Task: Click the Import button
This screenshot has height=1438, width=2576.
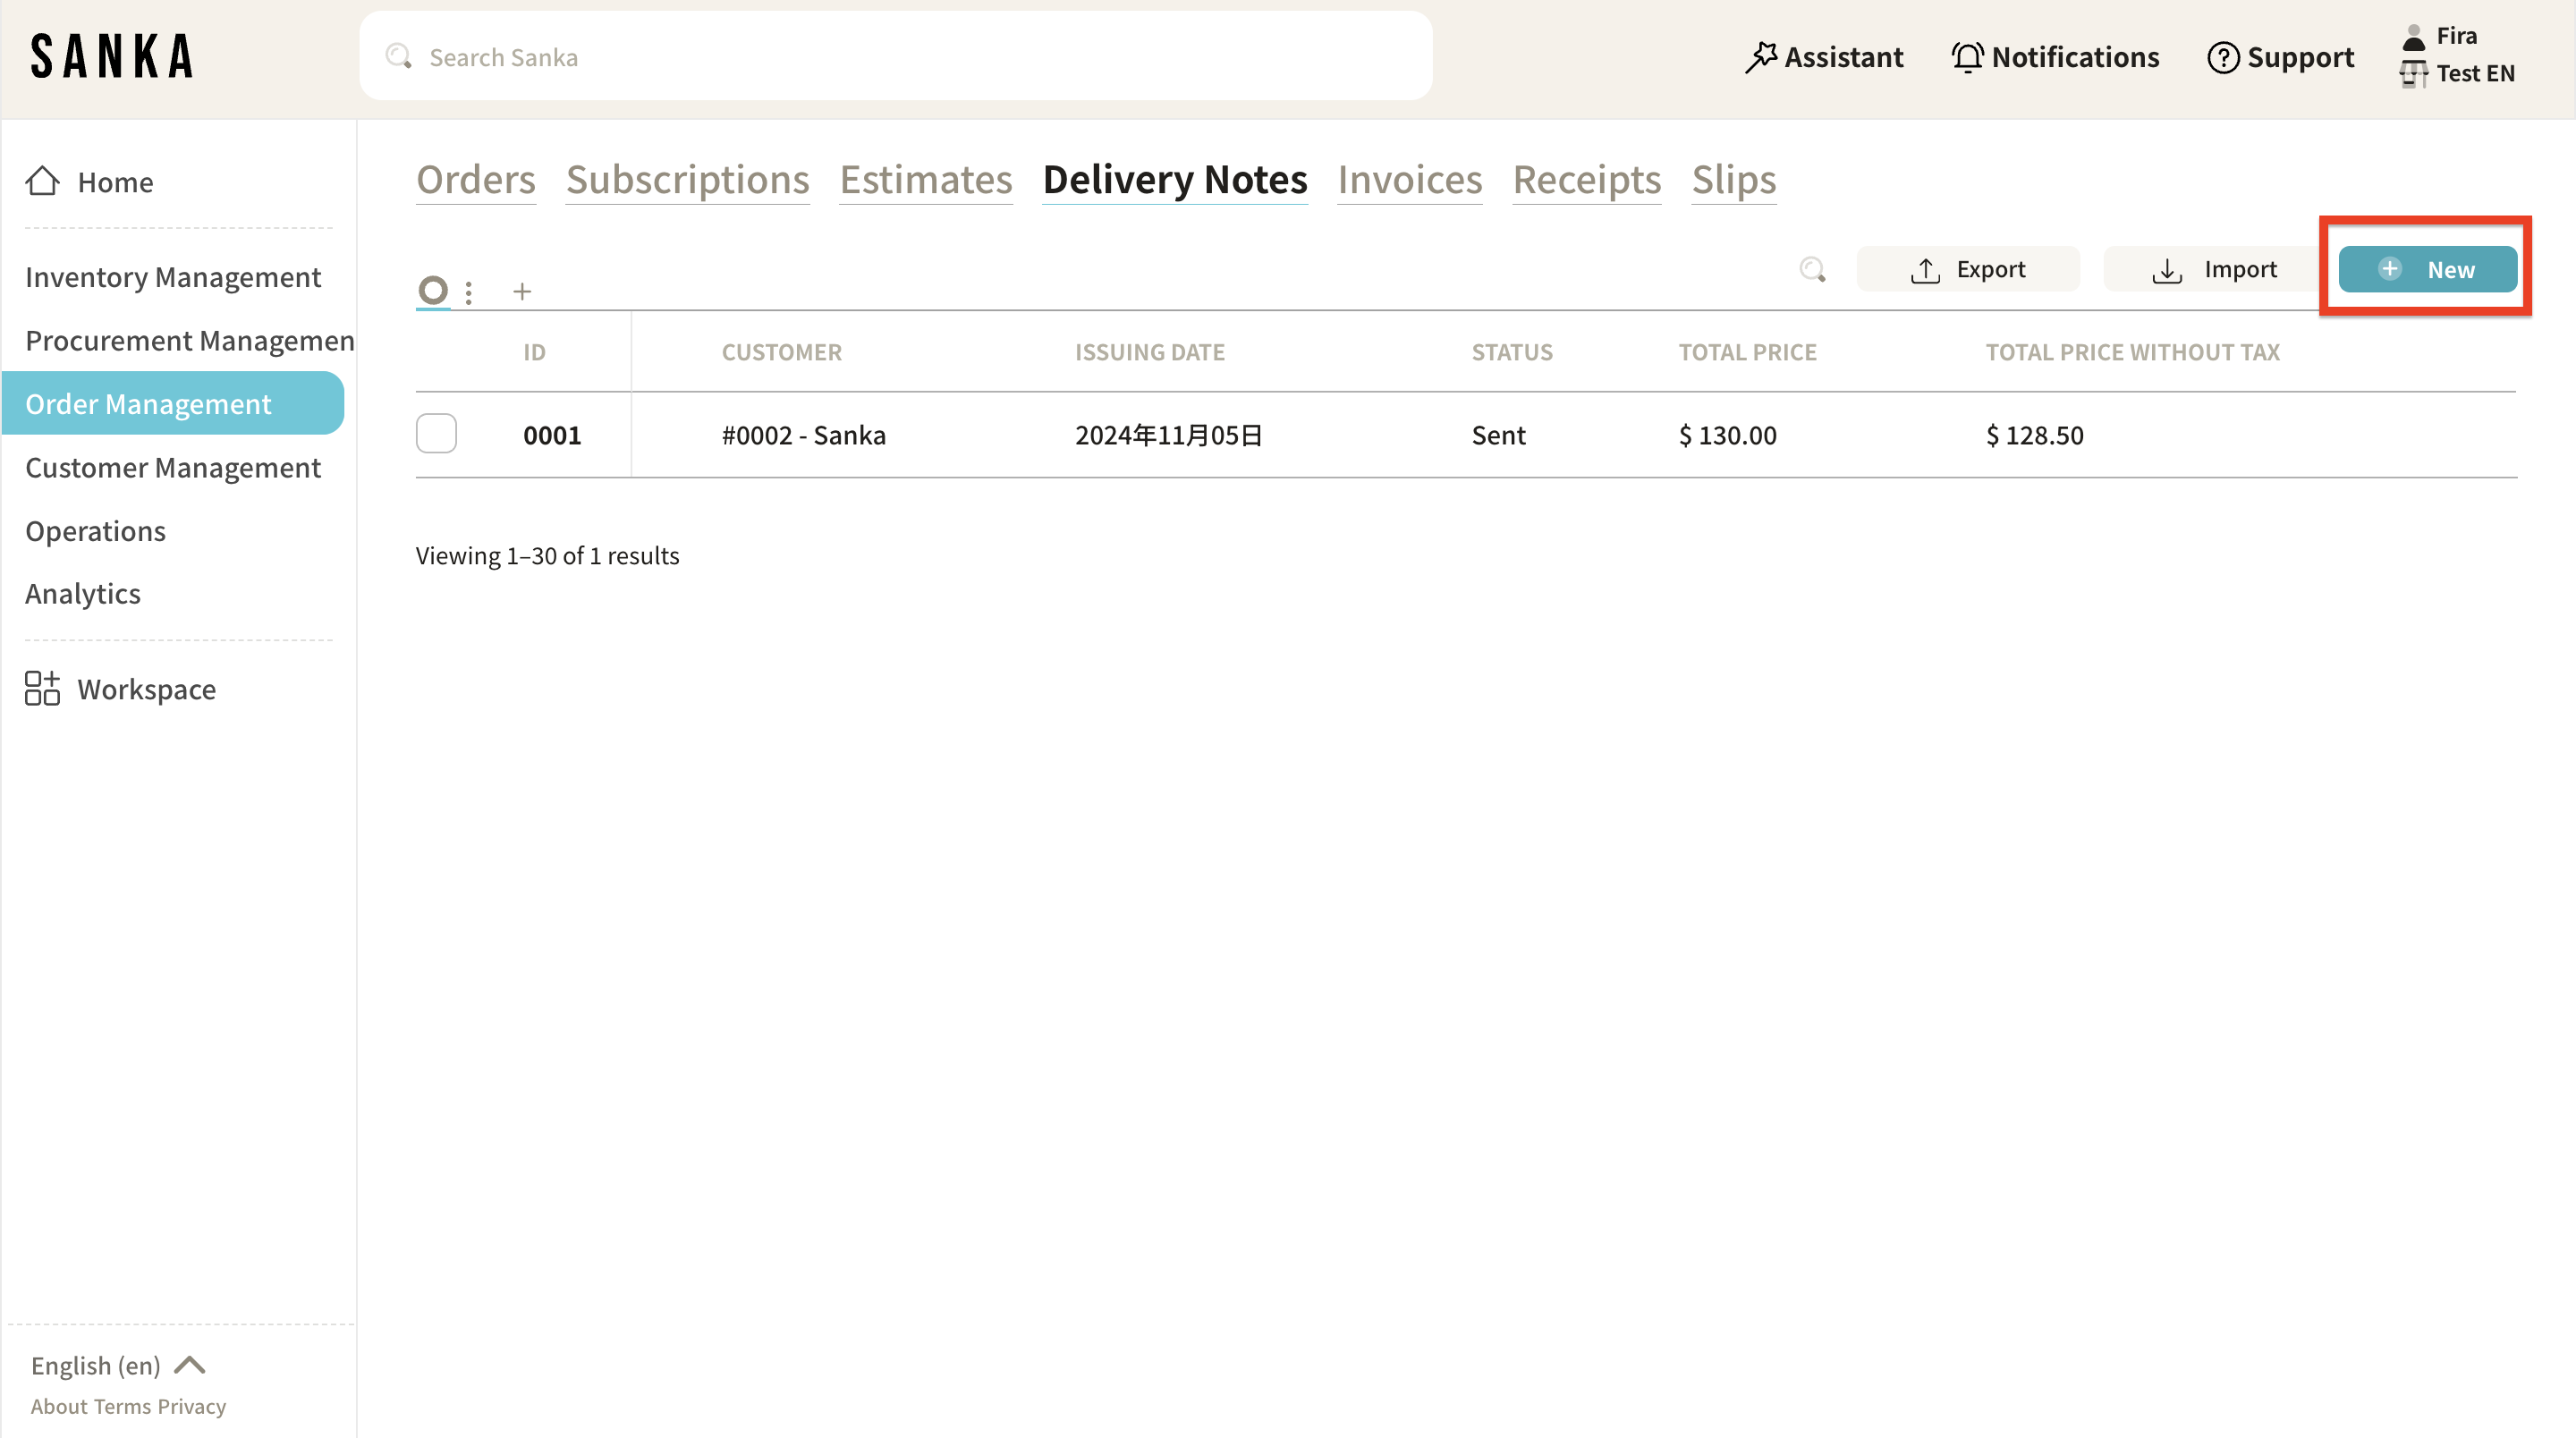Action: coord(2214,269)
